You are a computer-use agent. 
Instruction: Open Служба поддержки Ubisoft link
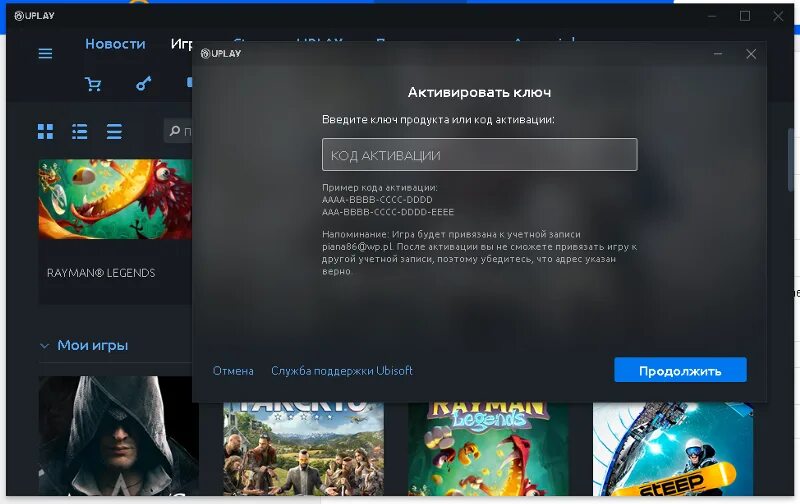pos(342,371)
